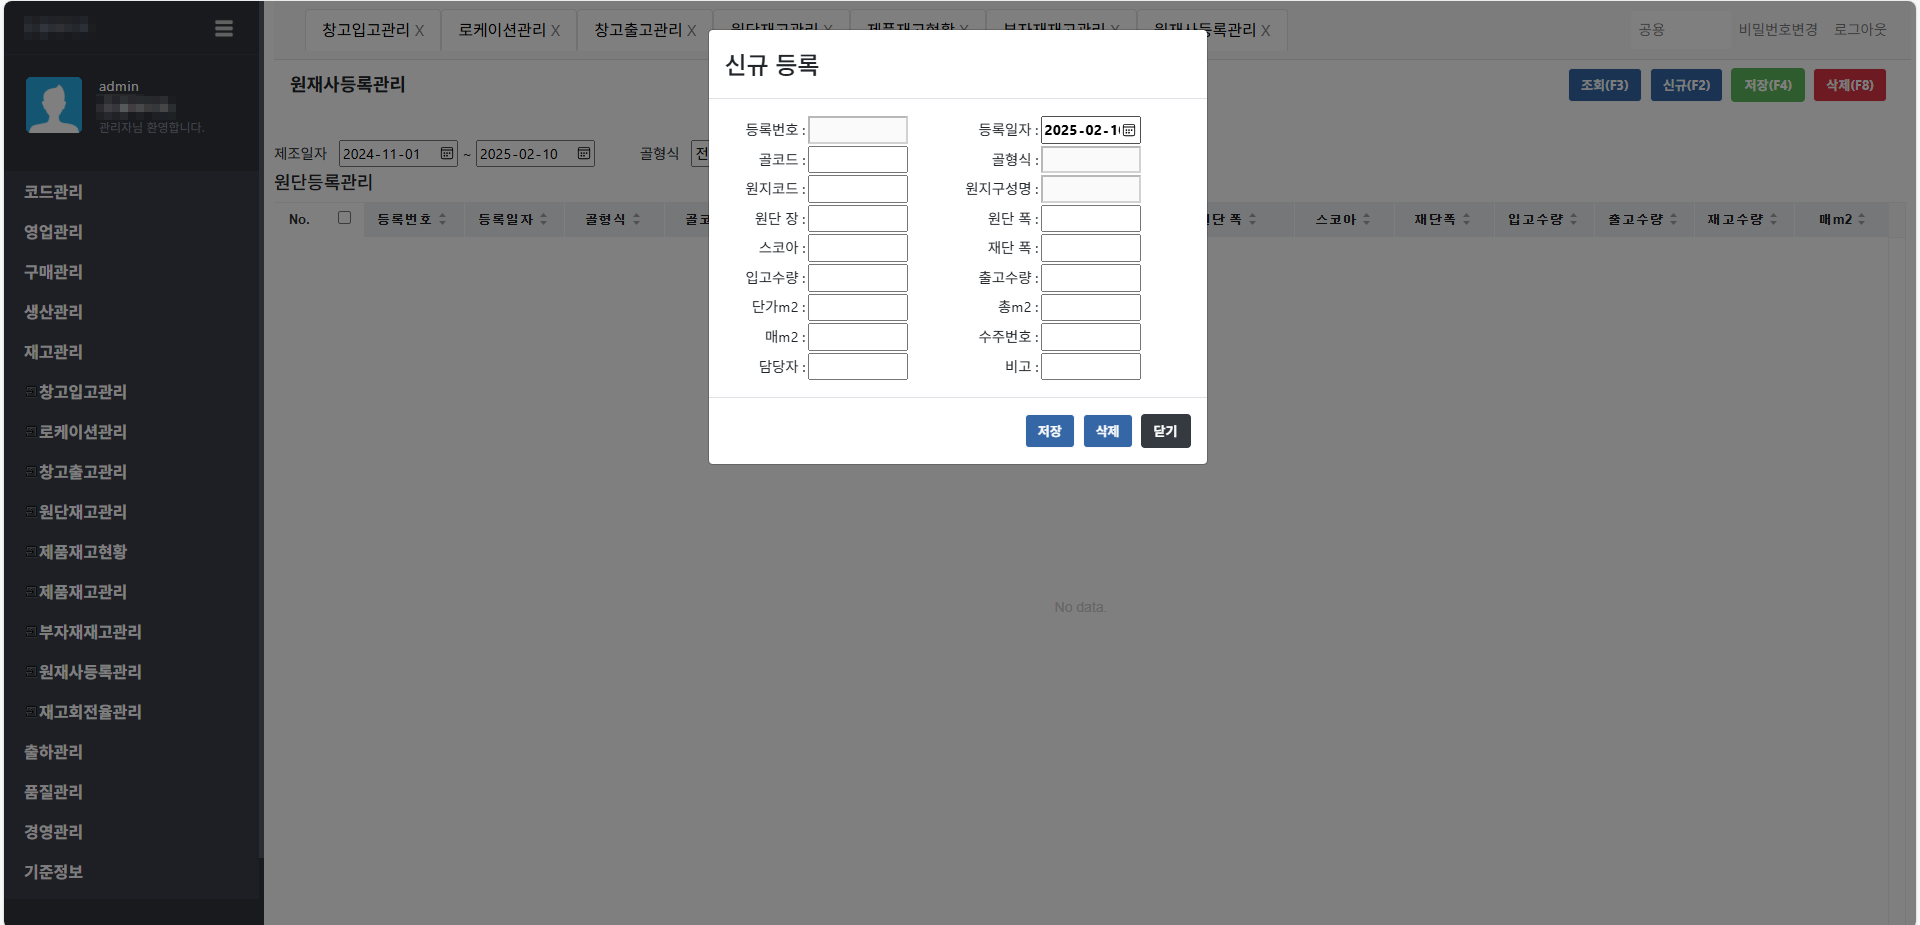The width and height of the screenshot is (1920, 925).
Task: Open calendar picker in dialog 등록일자 field
Action: click(x=1129, y=130)
